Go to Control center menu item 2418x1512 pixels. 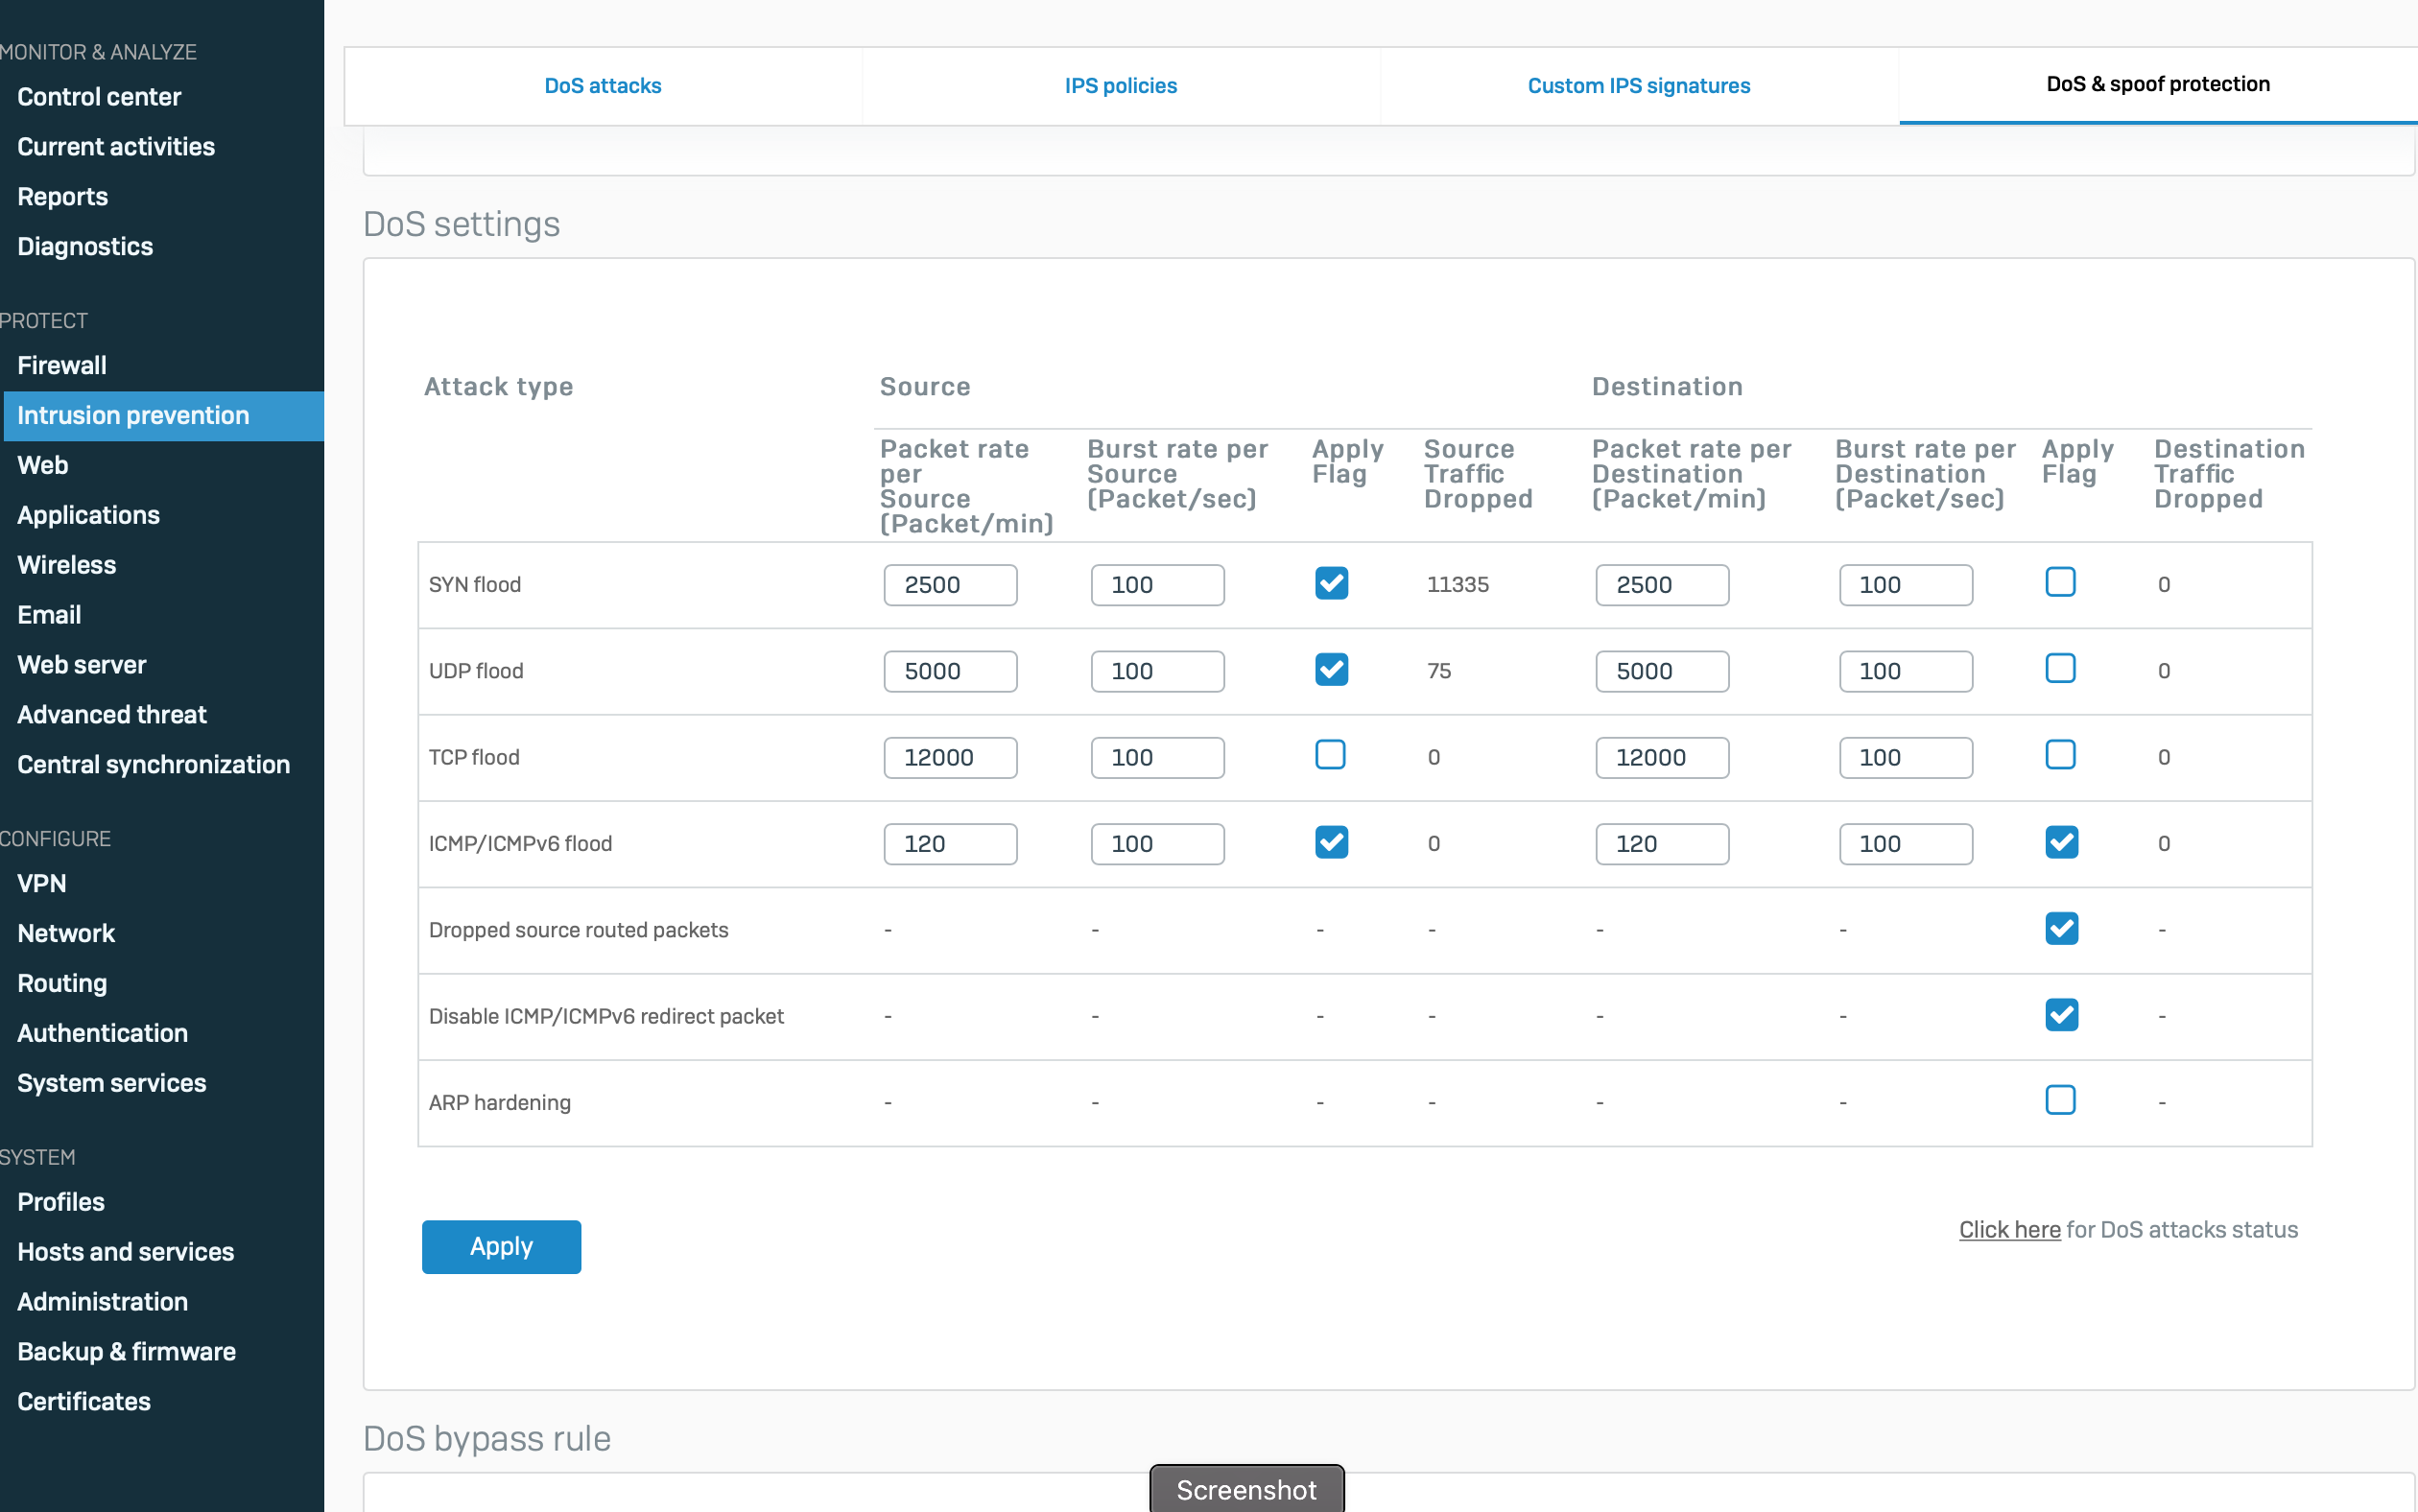(99, 97)
